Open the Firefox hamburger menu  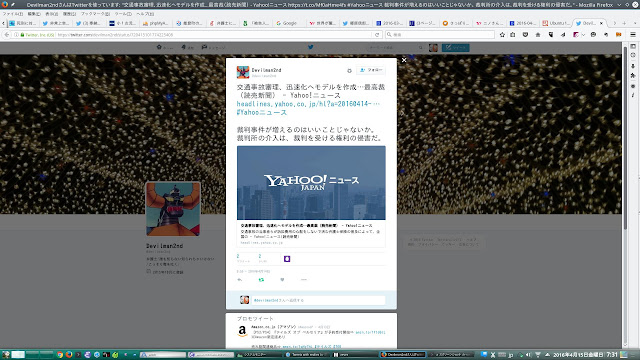(633, 35)
